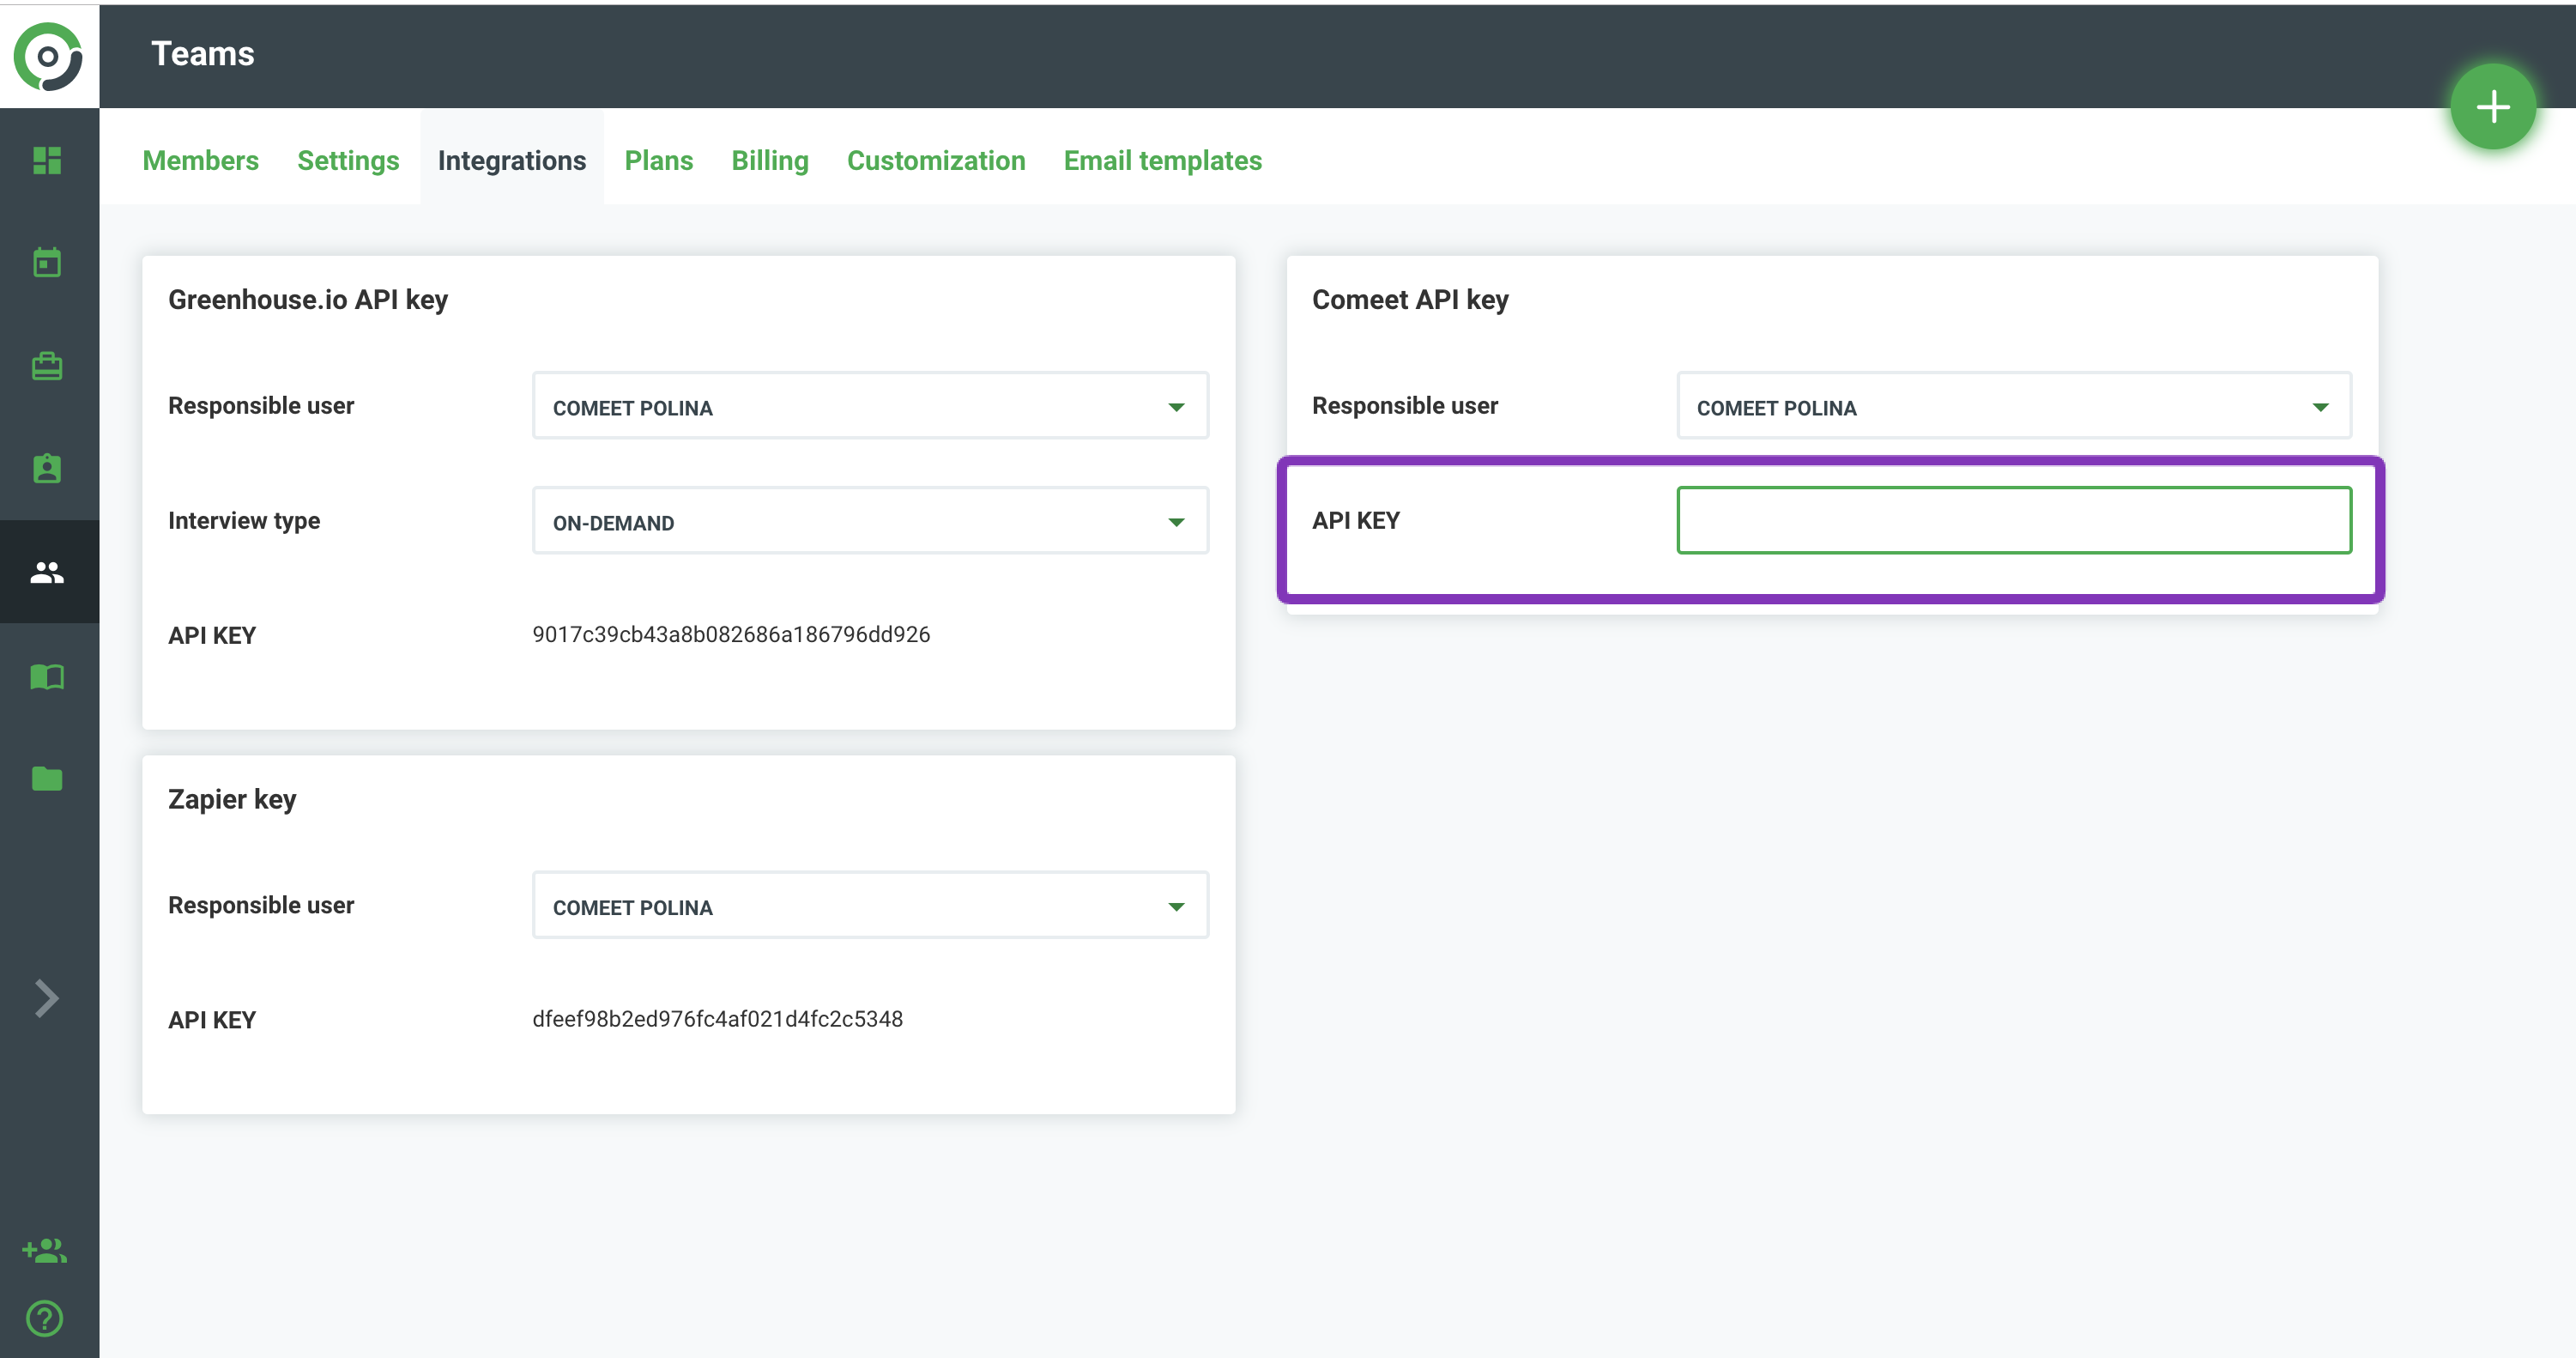
Task: Open the Interview type ON-DEMAND dropdown
Action: click(x=869, y=521)
